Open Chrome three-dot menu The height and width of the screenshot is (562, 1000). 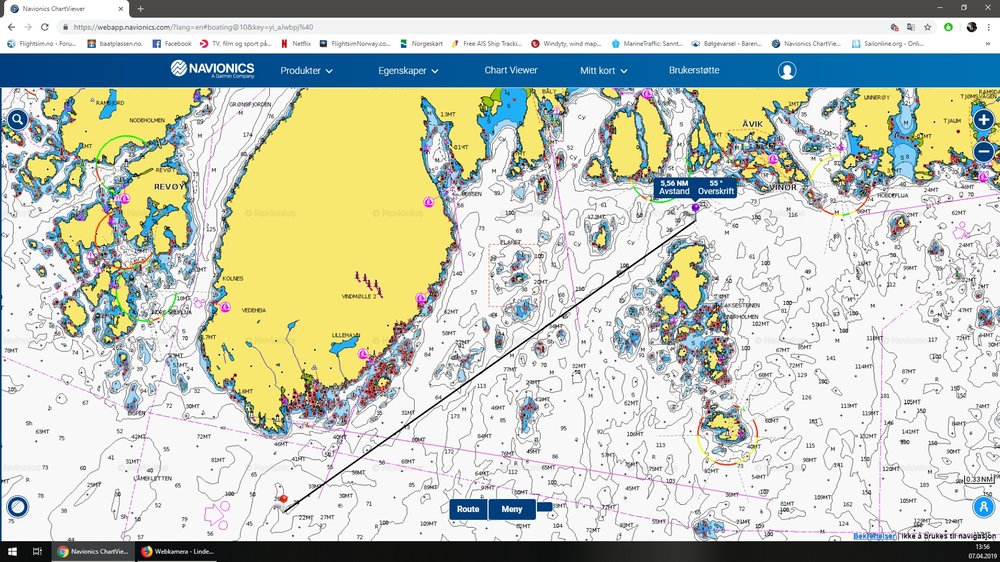tap(989, 27)
